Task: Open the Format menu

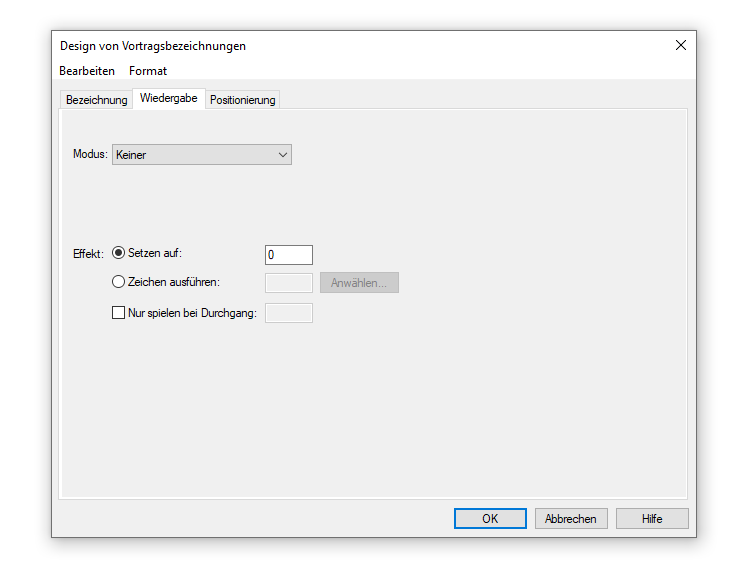Action: [148, 71]
